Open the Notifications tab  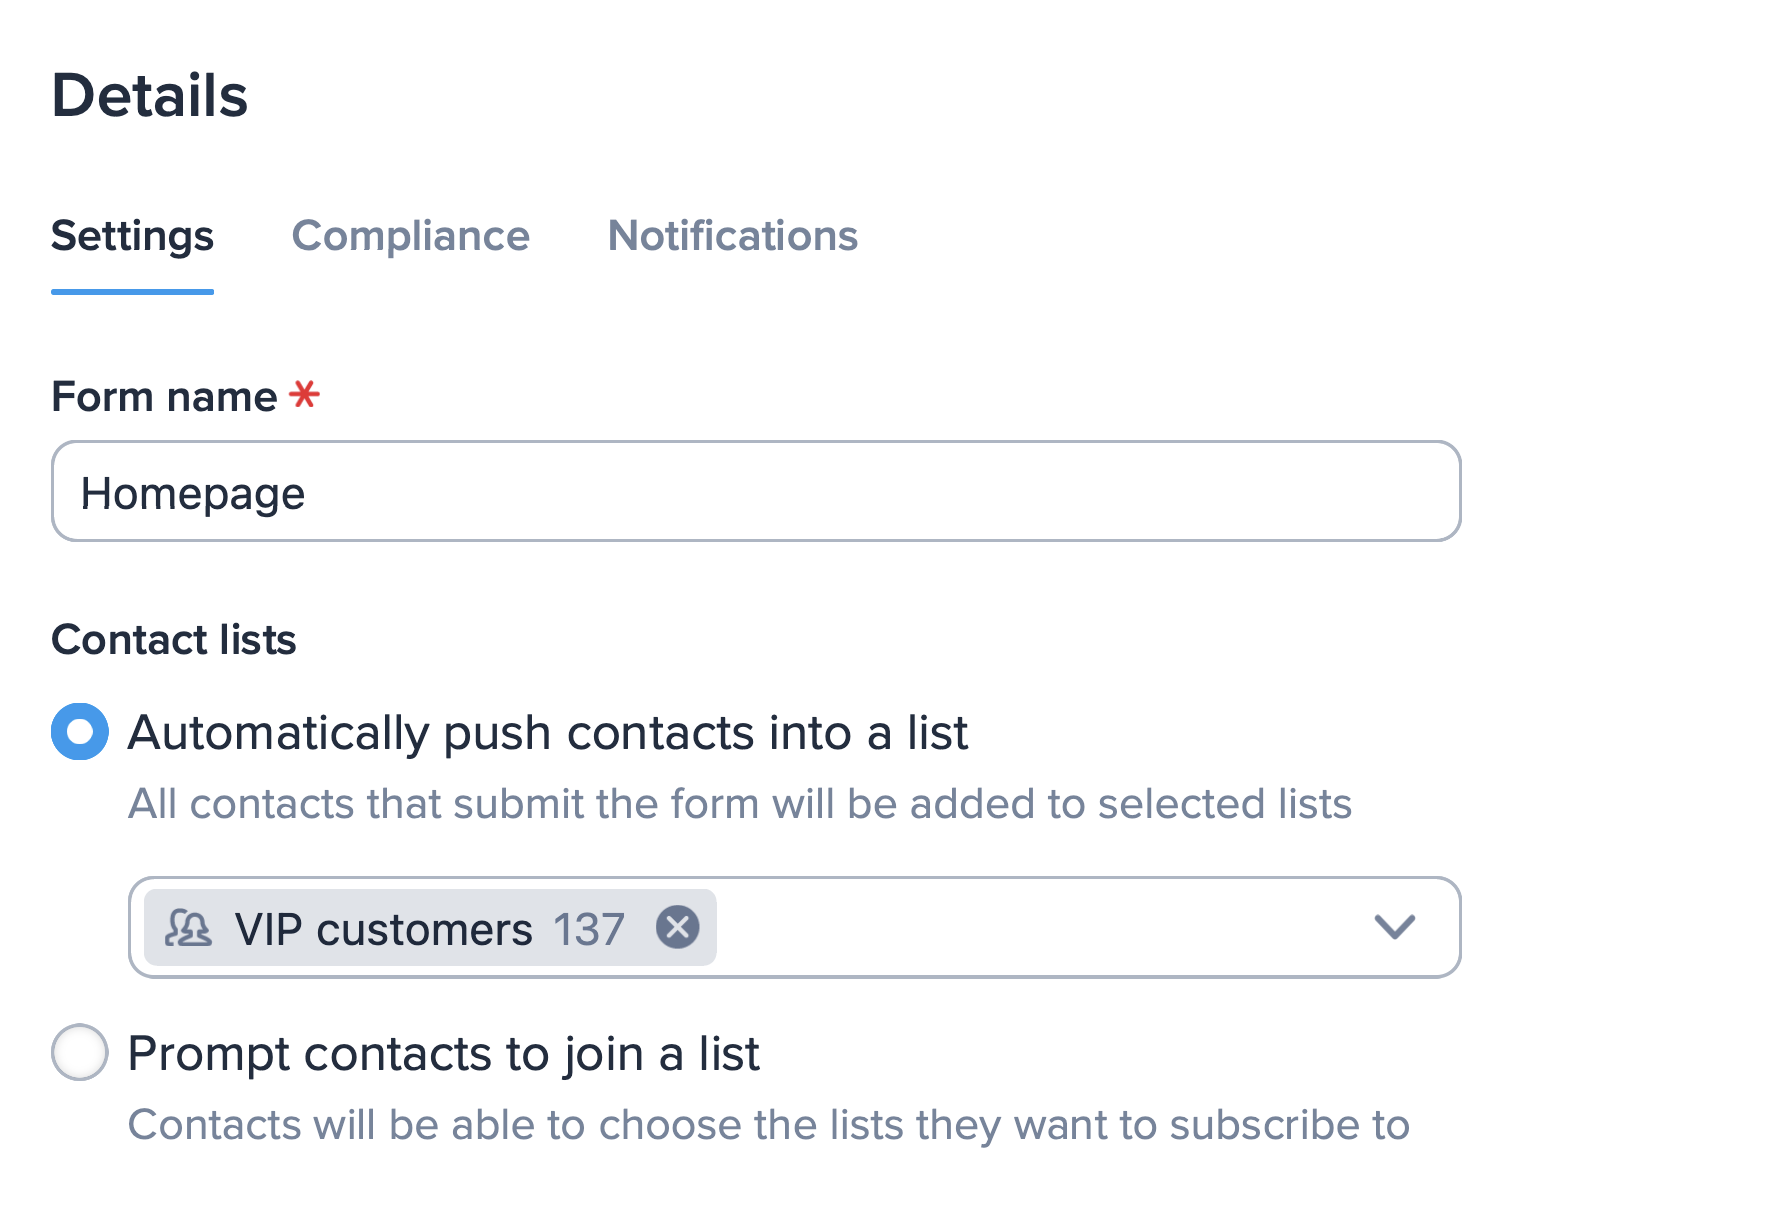click(732, 236)
